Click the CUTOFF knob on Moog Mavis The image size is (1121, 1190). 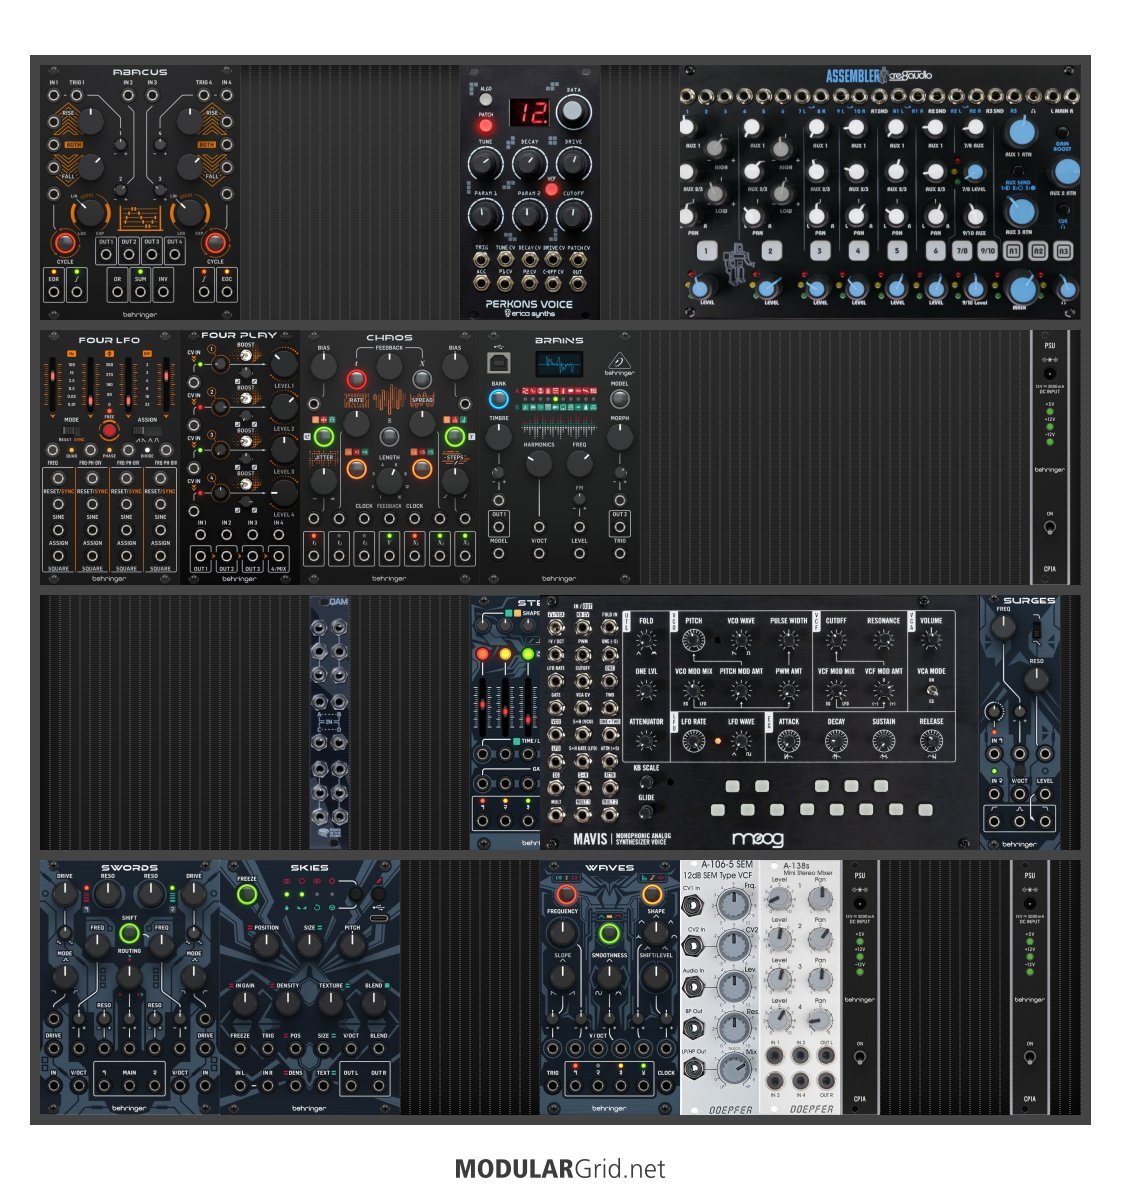(836, 641)
